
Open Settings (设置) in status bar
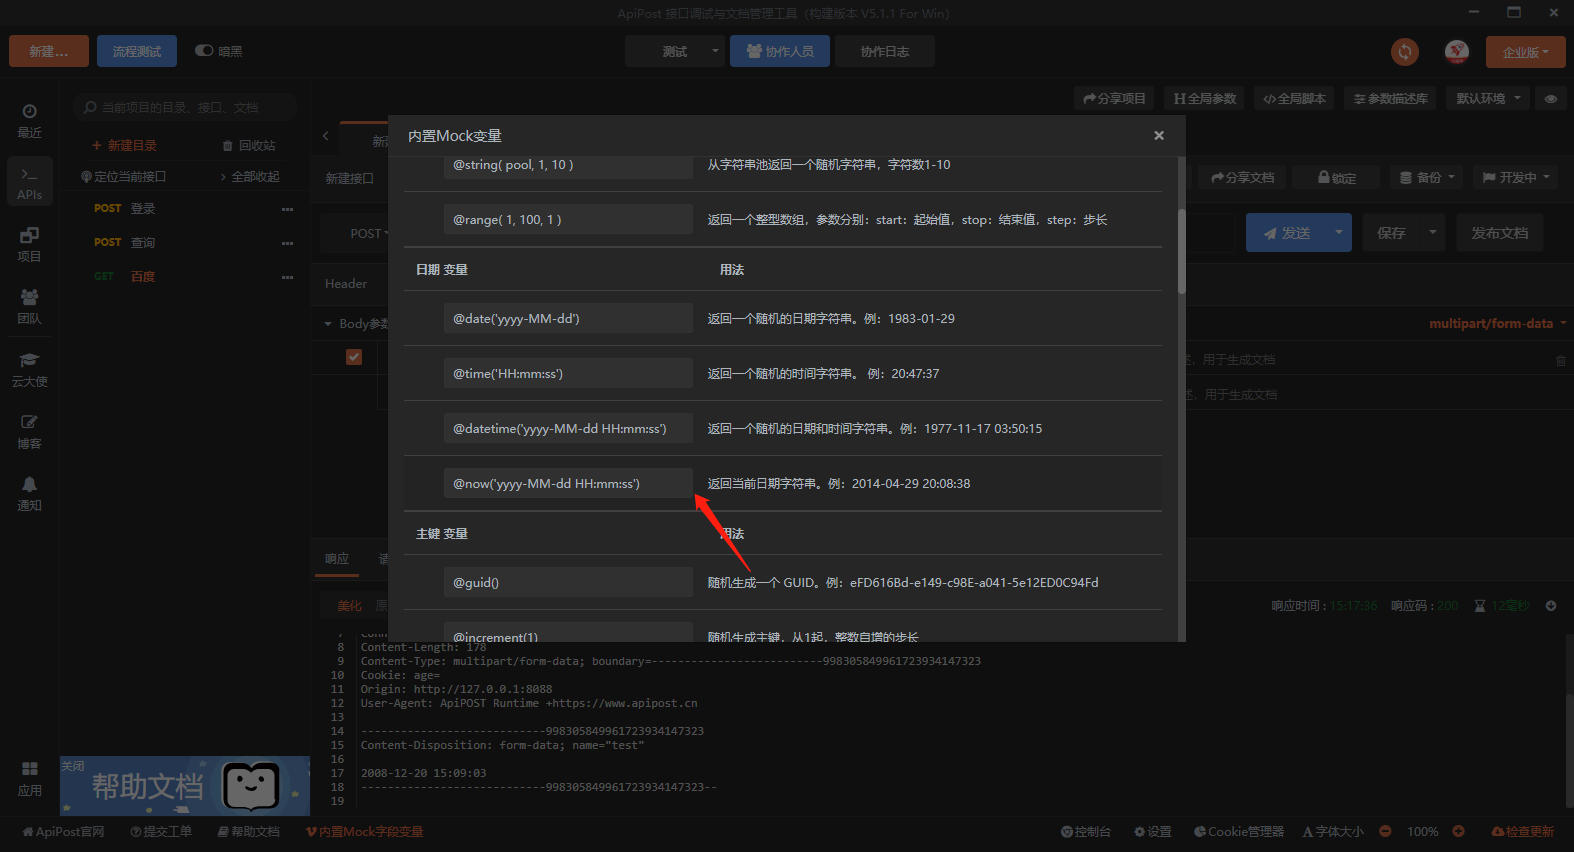1153,831
